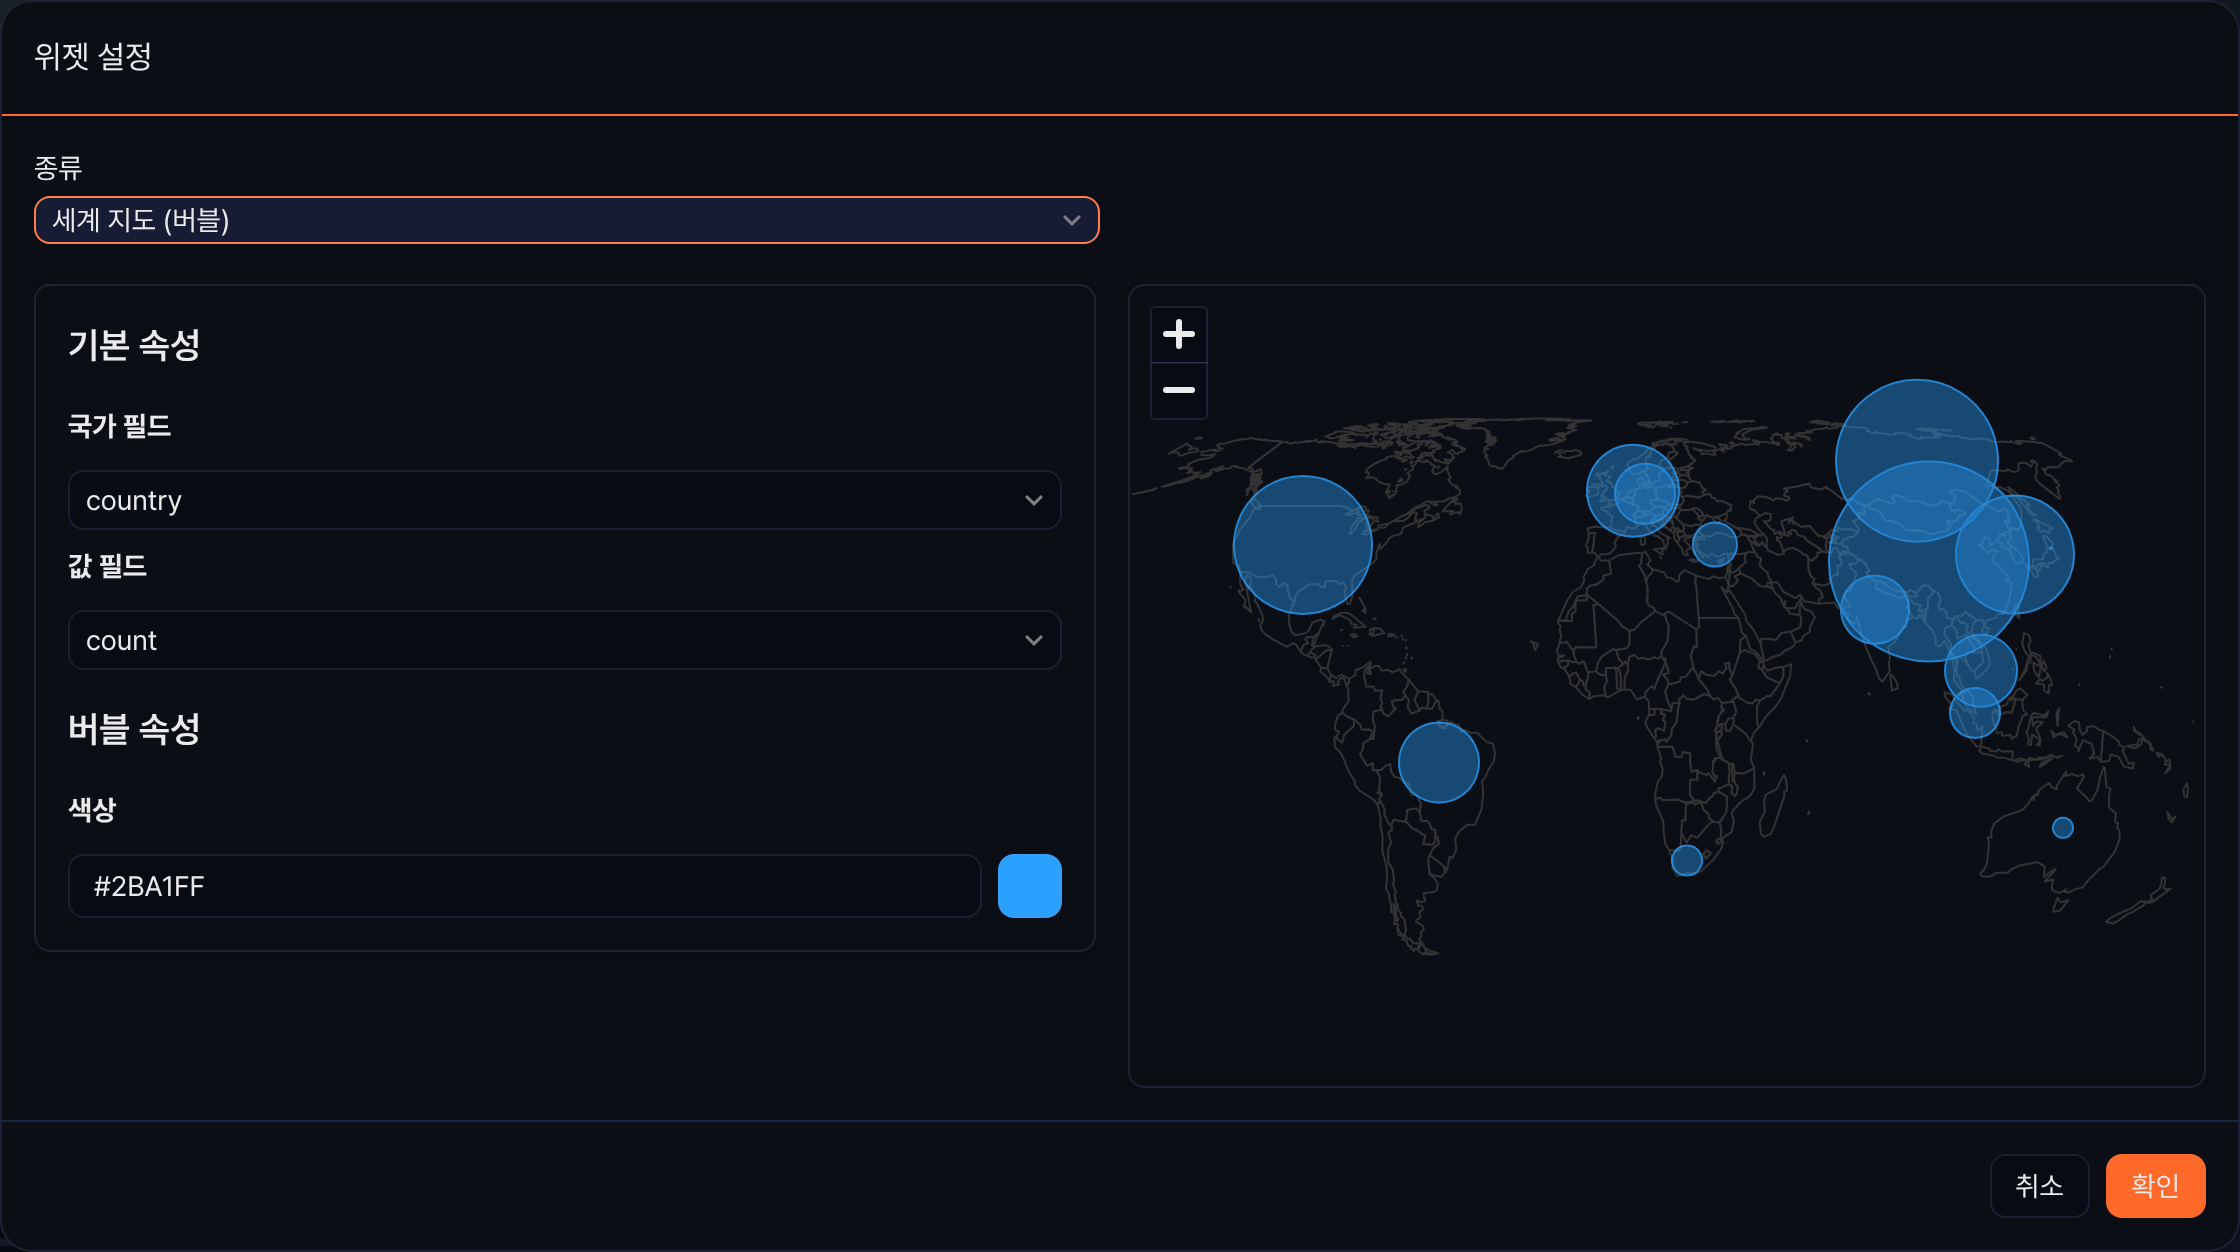The height and width of the screenshot is (1252, 2240).
Task: Click the 종류 label
Action: tap(58, 168)
